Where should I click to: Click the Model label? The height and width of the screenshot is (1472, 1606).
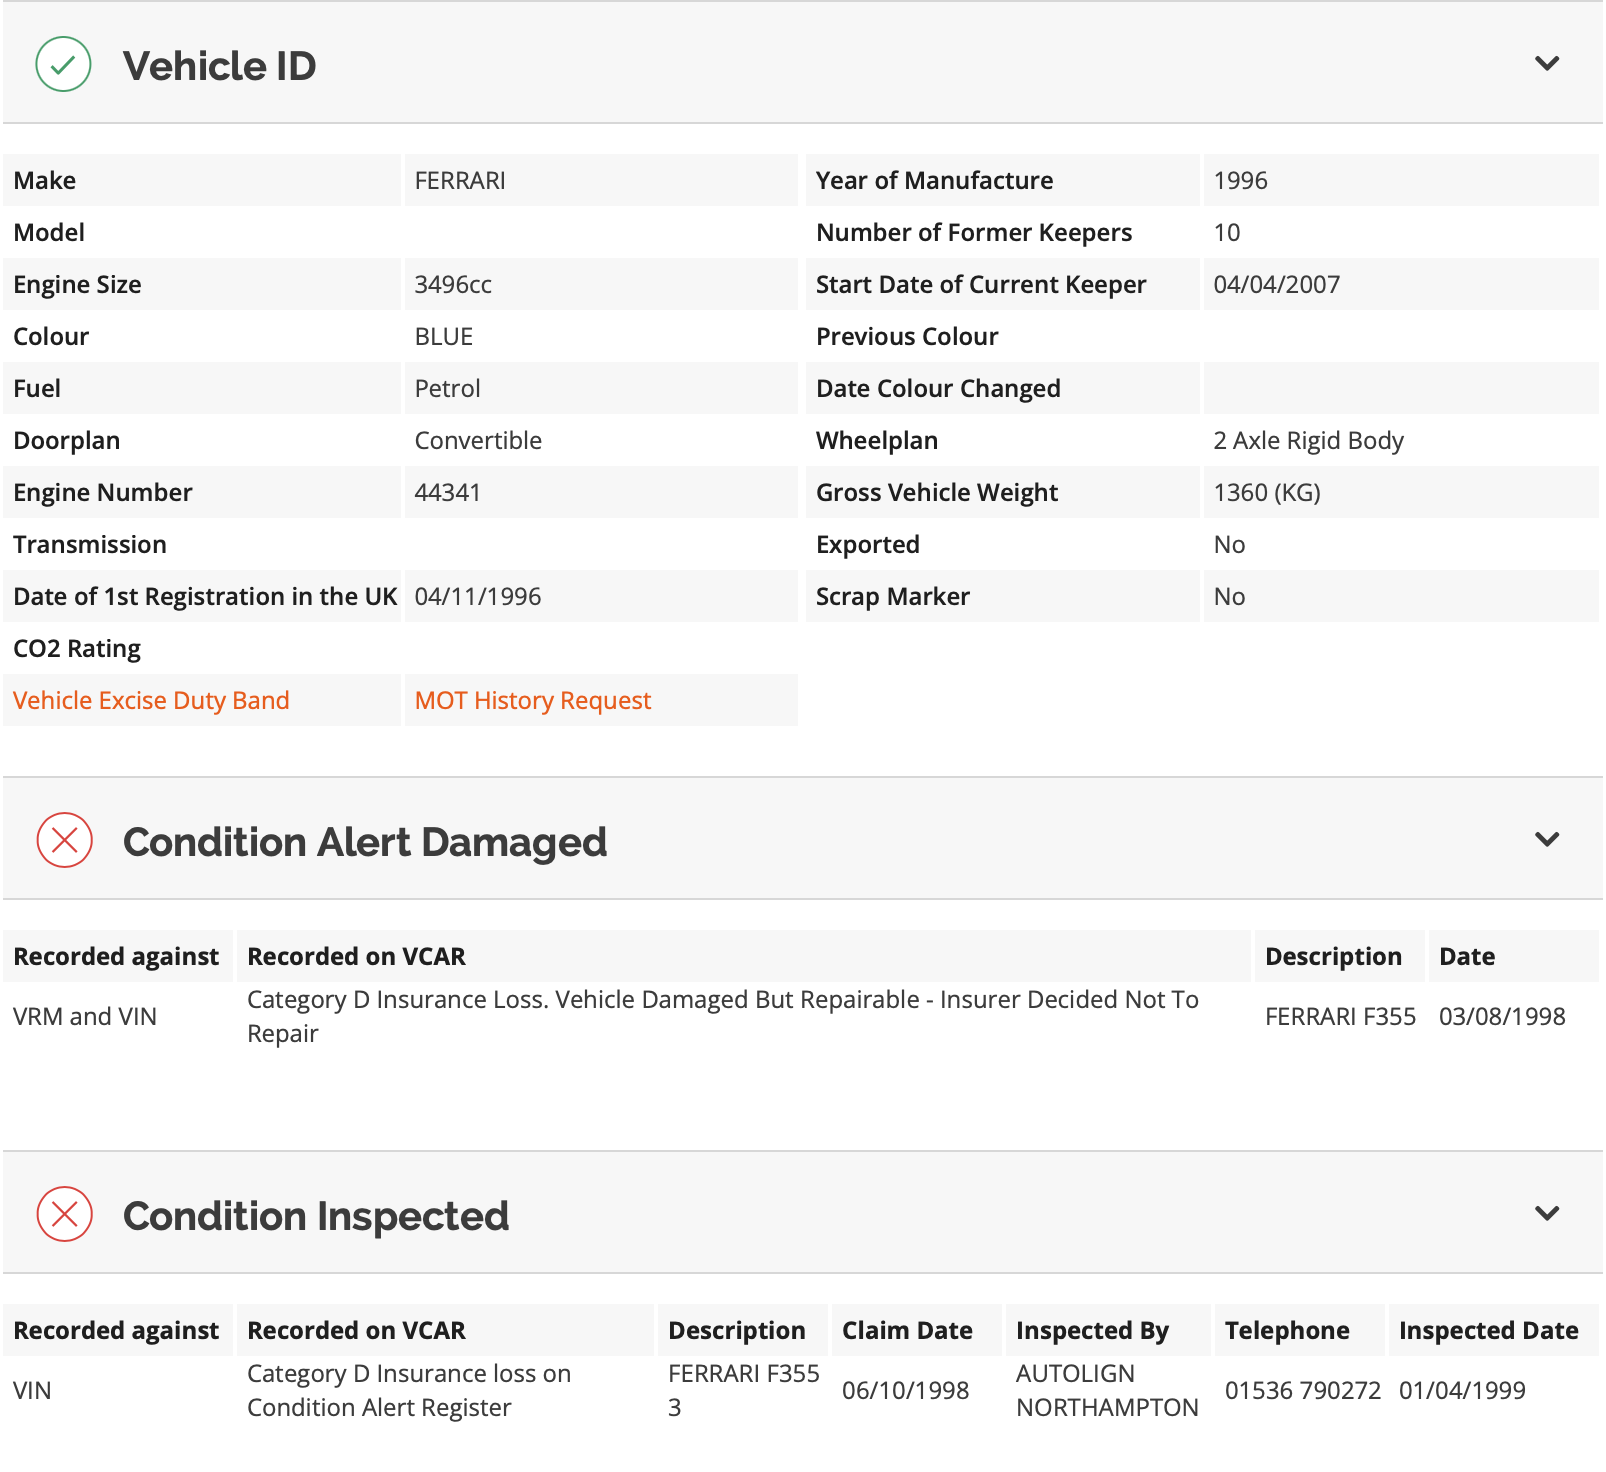pos(49,233)
